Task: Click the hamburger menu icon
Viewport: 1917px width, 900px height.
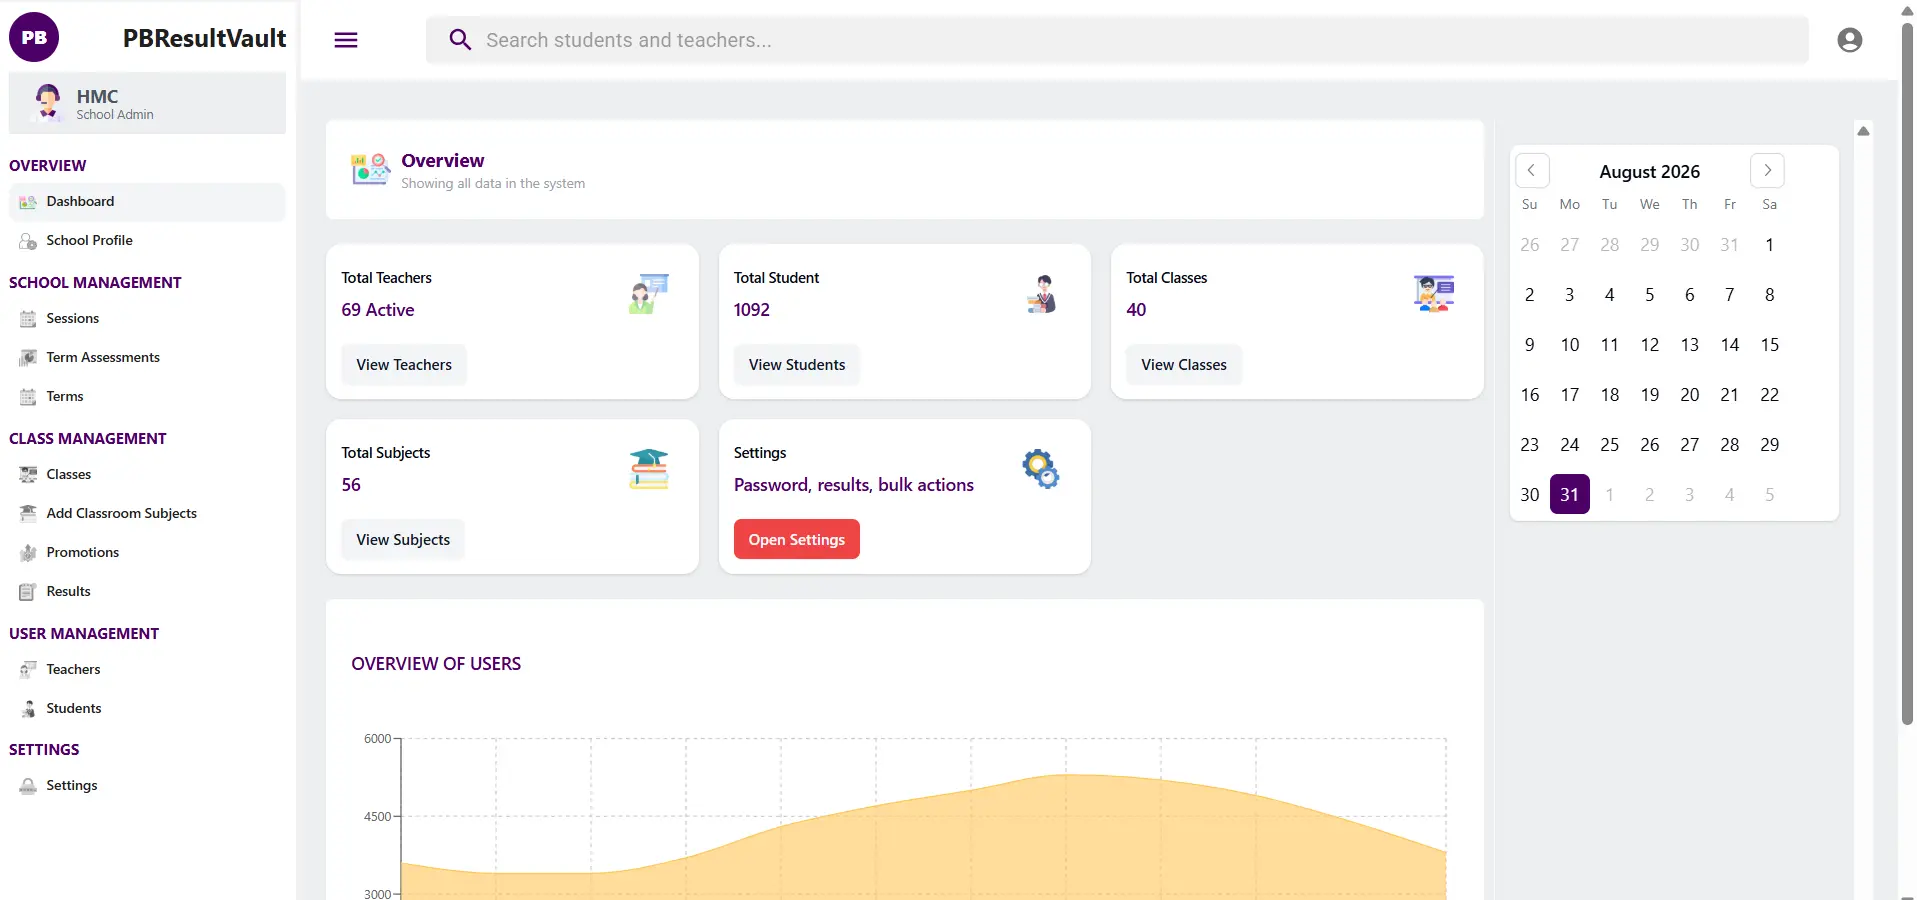Action: tap(346, 40)
